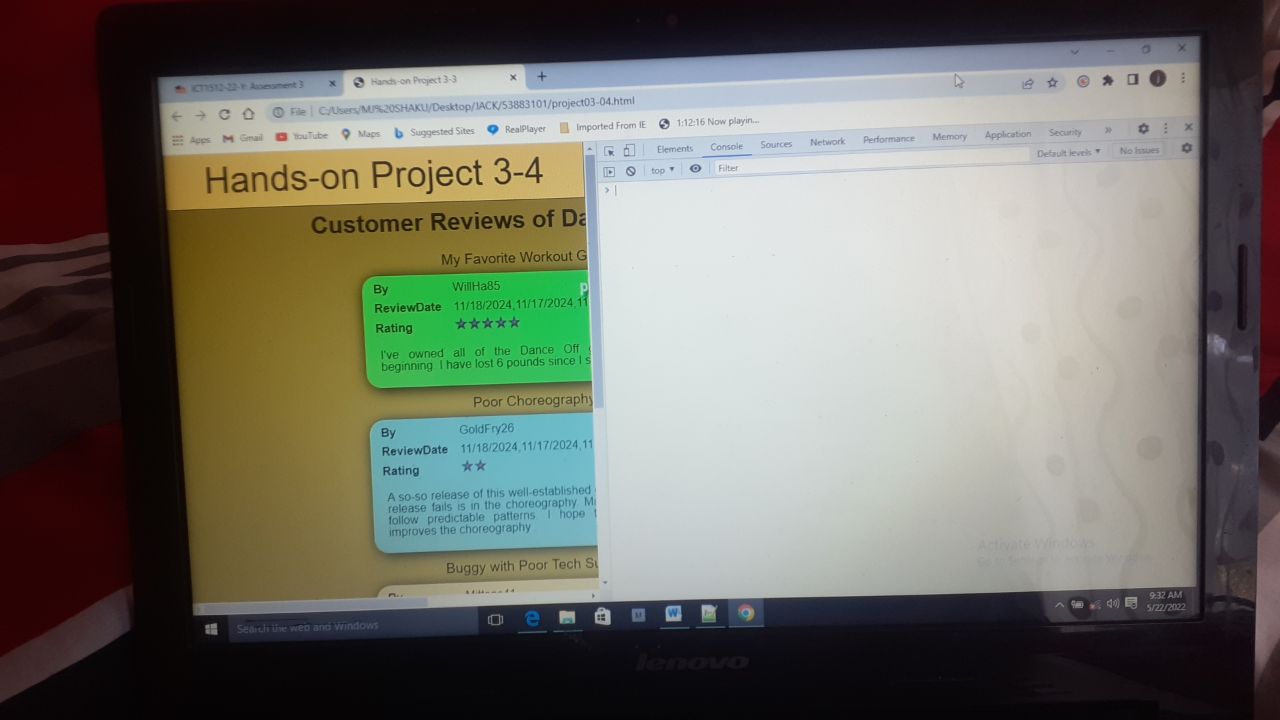Viewport: 1280px width, 720px height.
Task: Click the clear console icon
Action: coord(631,170)
